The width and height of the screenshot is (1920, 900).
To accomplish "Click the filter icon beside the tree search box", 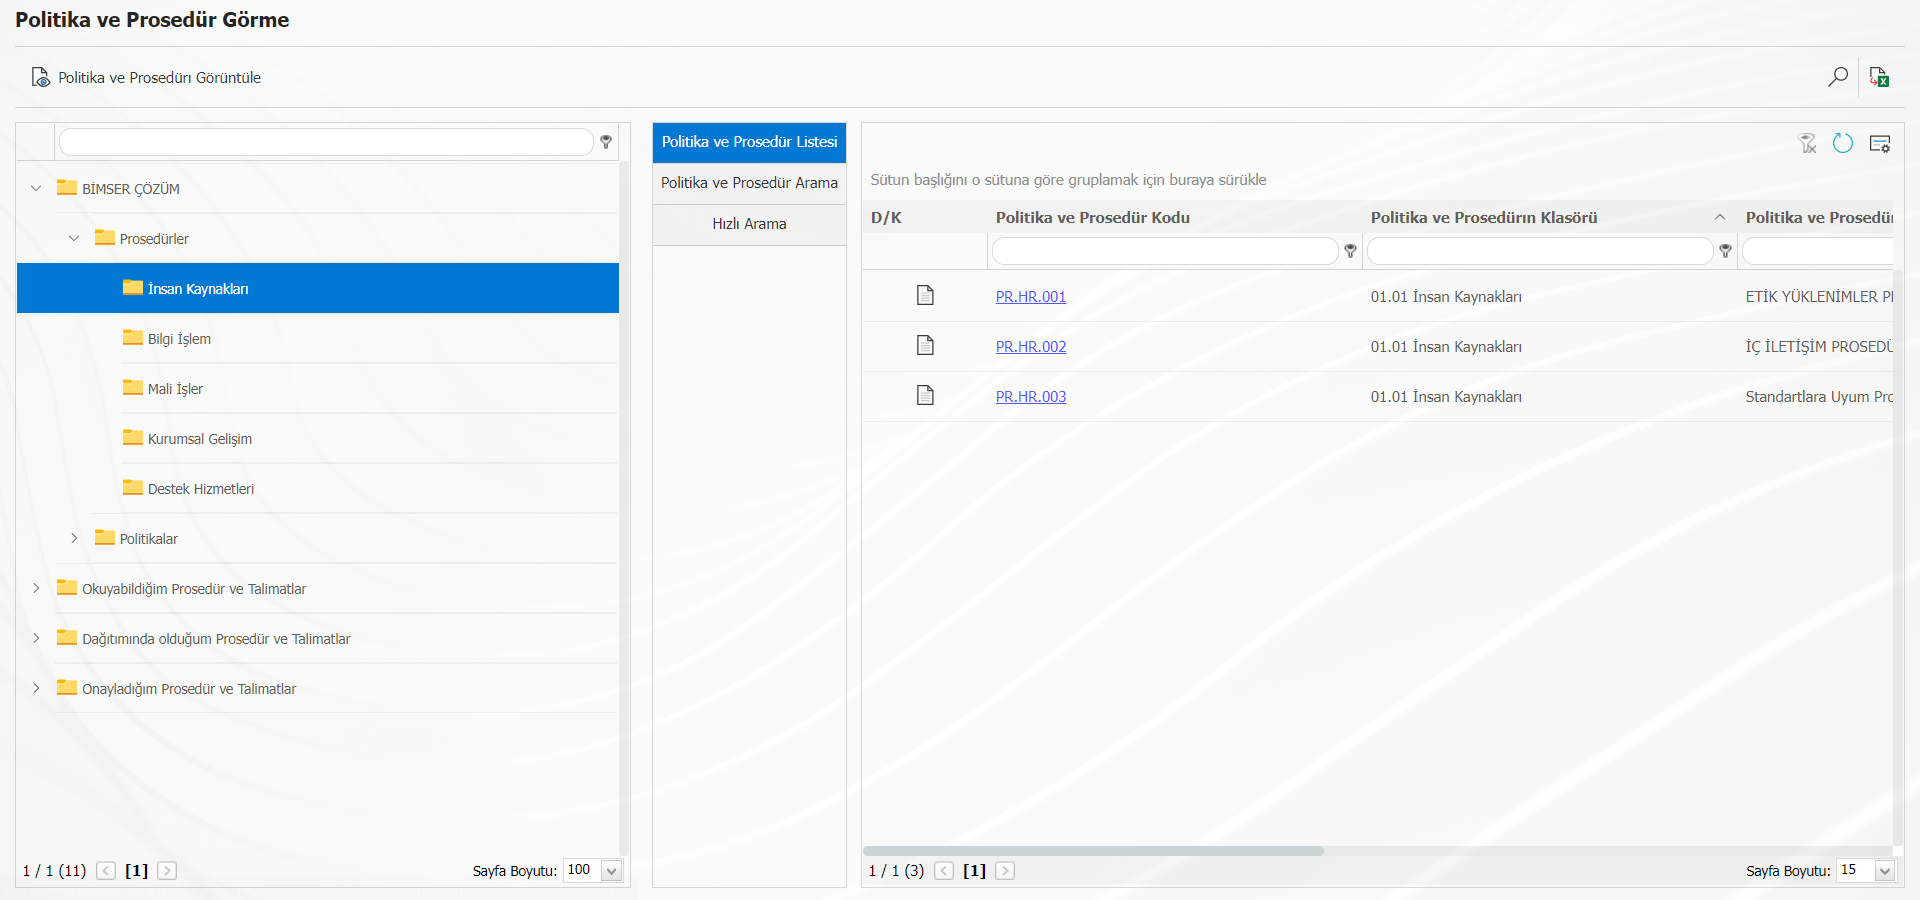I will 606,142.
